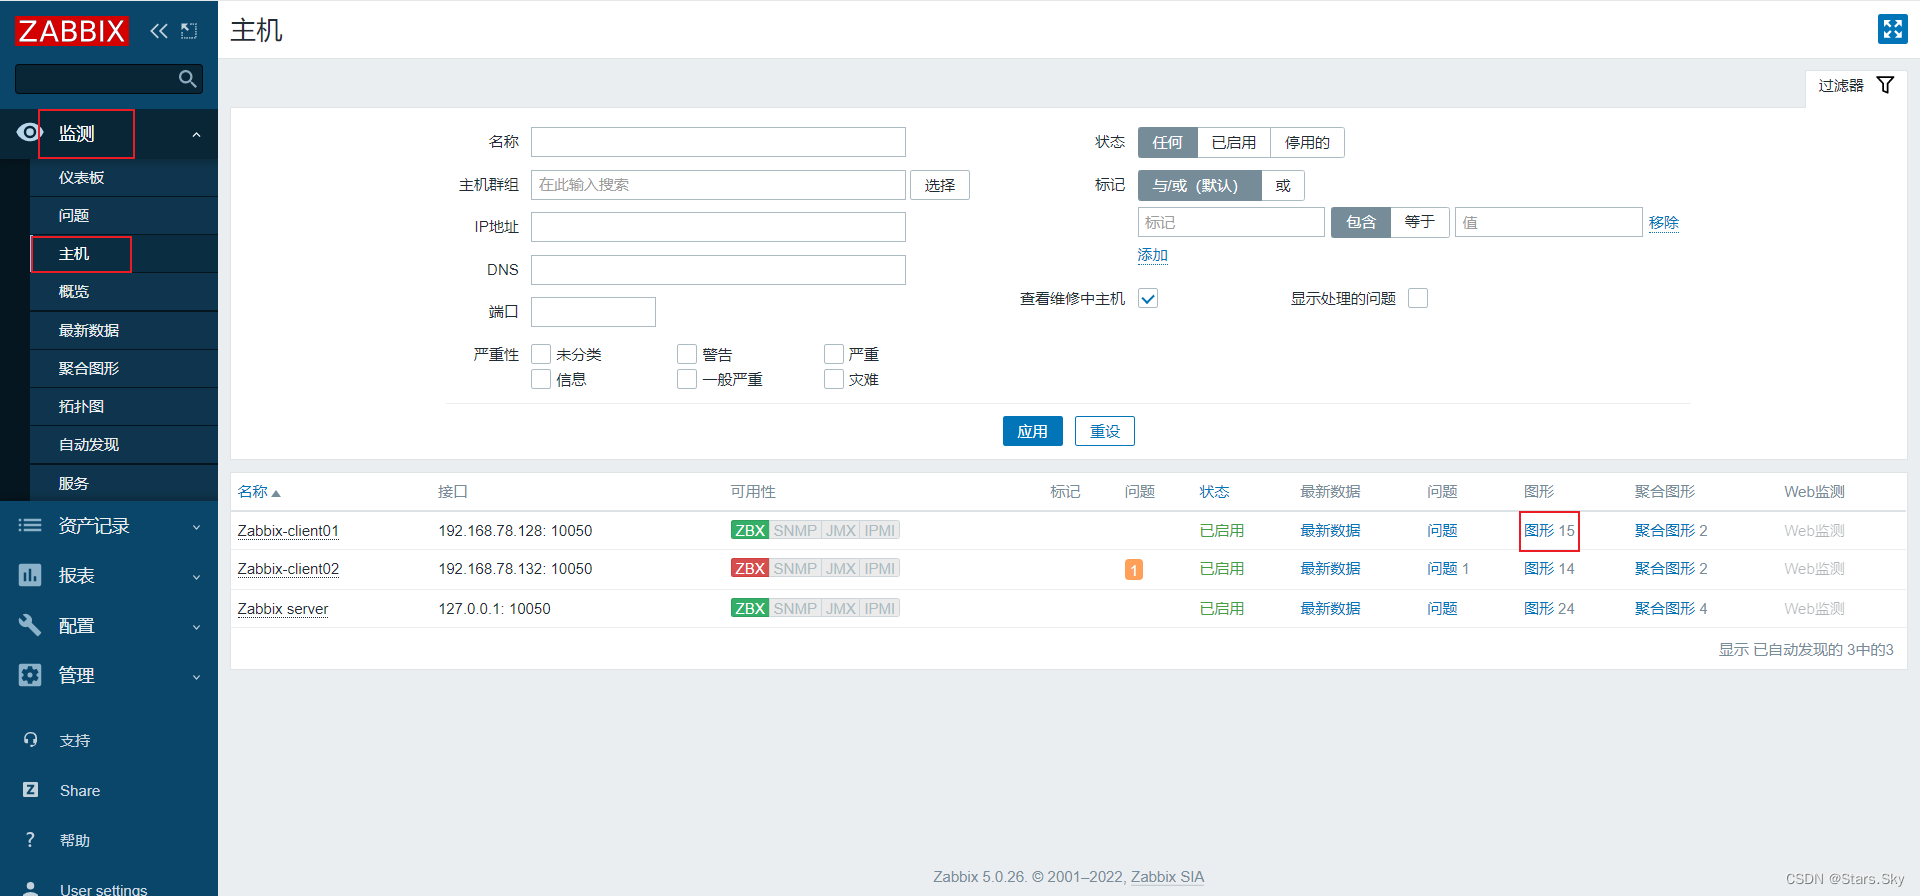1920x896 pixels.
Task: Enter fullscreen kiosk mode icon
Action: pos(1892,29)
